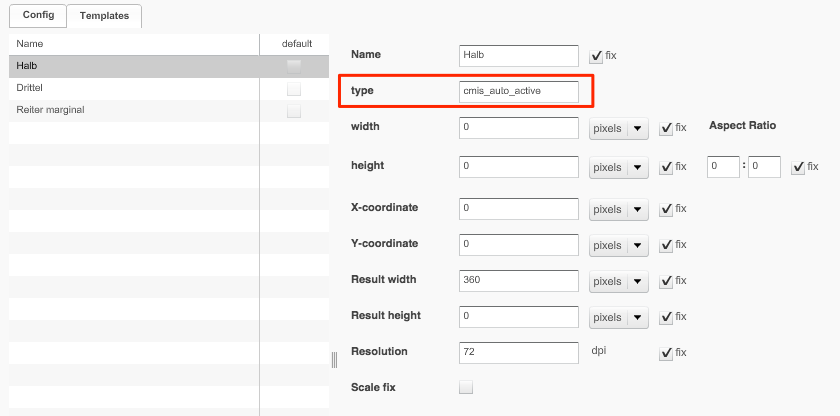This screenshot has height=416, width=840.
Task: Click the Result height input field
Action: tap(519, 317)
